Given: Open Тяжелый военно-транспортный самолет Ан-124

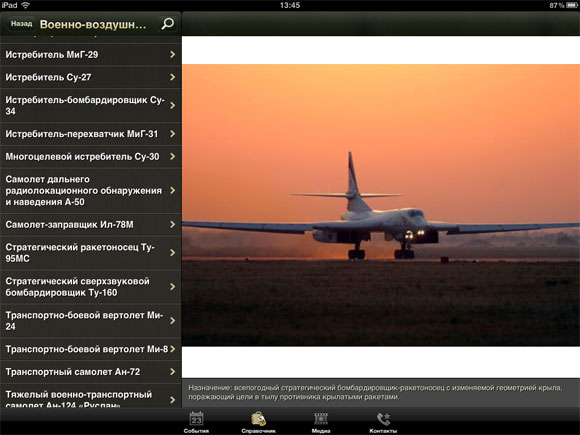Looking at the screenshot, I should pyautogui.click(x=91, y=396).
